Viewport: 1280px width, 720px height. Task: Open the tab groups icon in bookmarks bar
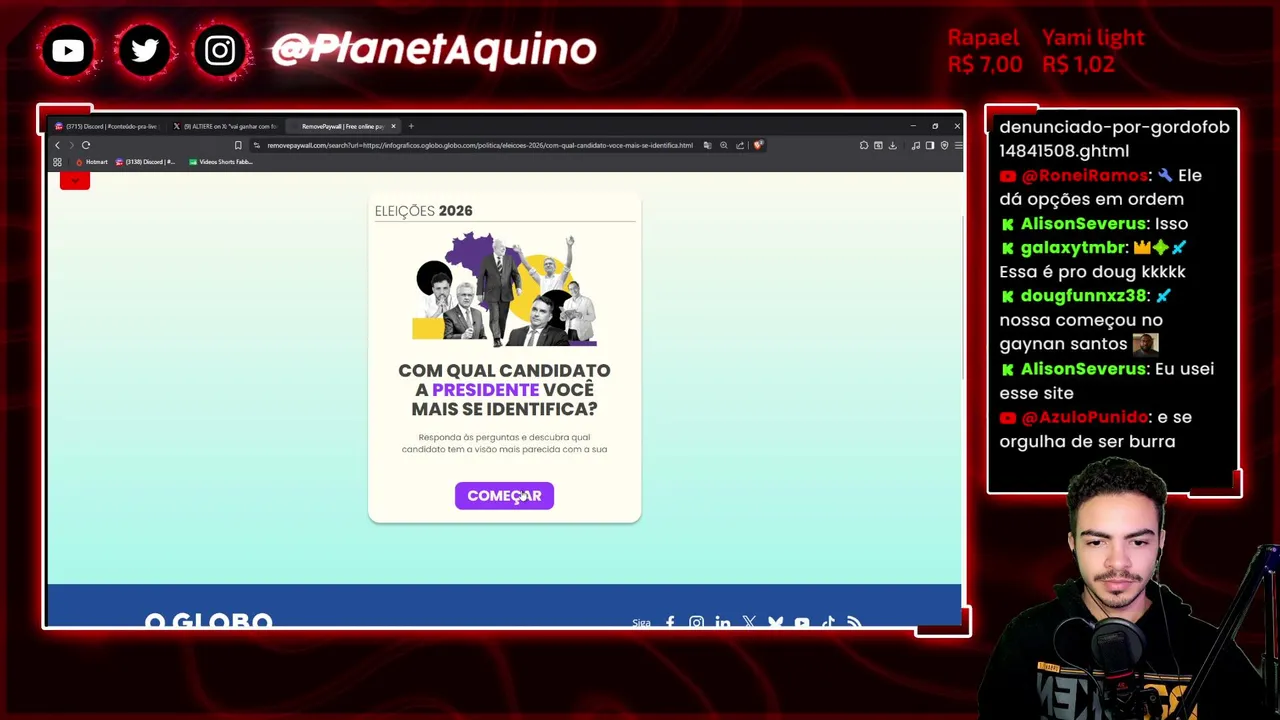57,162
